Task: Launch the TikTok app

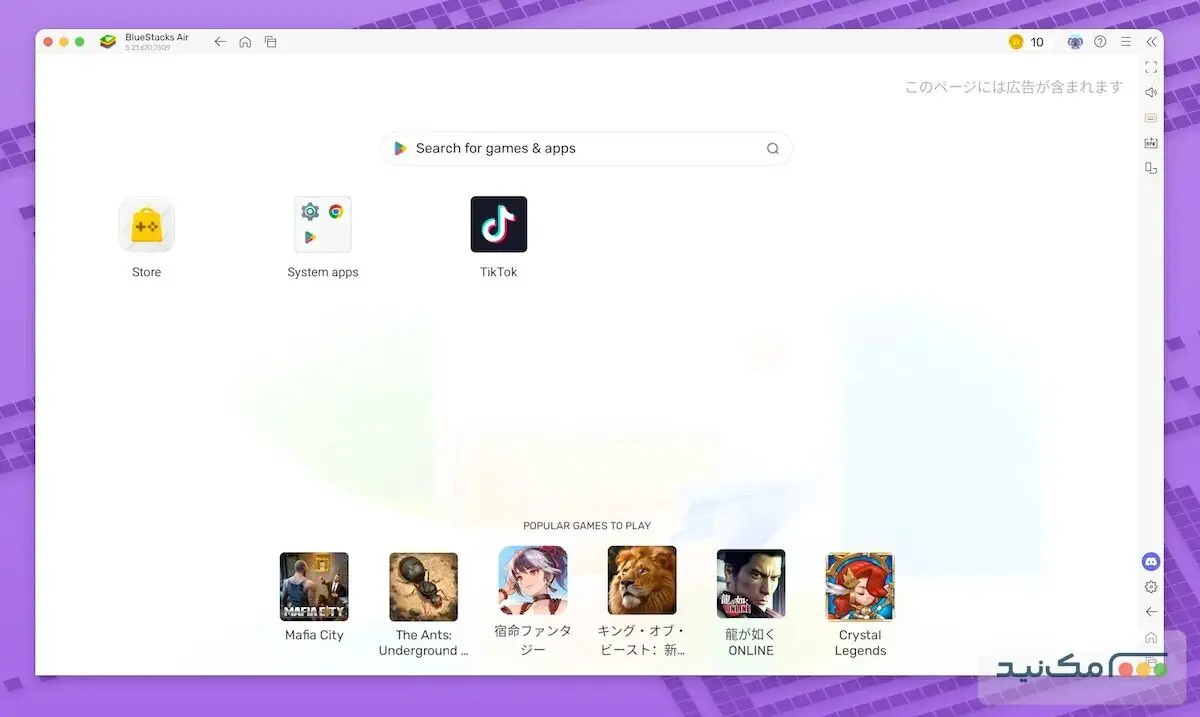Action: point(498,224)
